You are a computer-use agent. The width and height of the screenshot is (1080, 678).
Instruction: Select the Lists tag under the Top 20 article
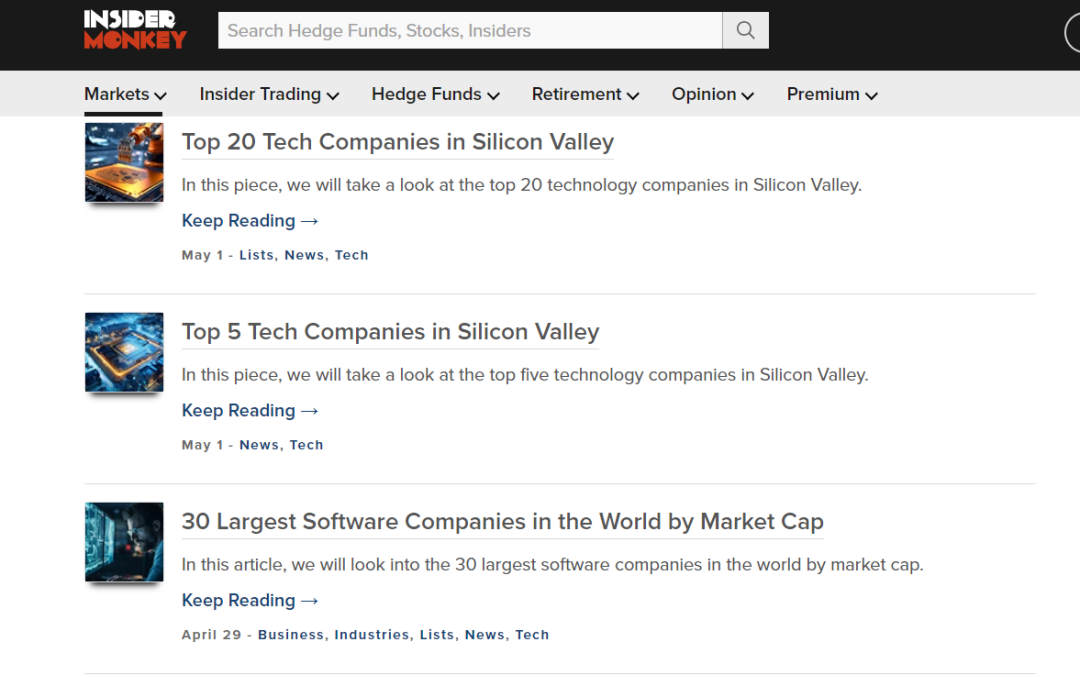(x=256, y=255)
